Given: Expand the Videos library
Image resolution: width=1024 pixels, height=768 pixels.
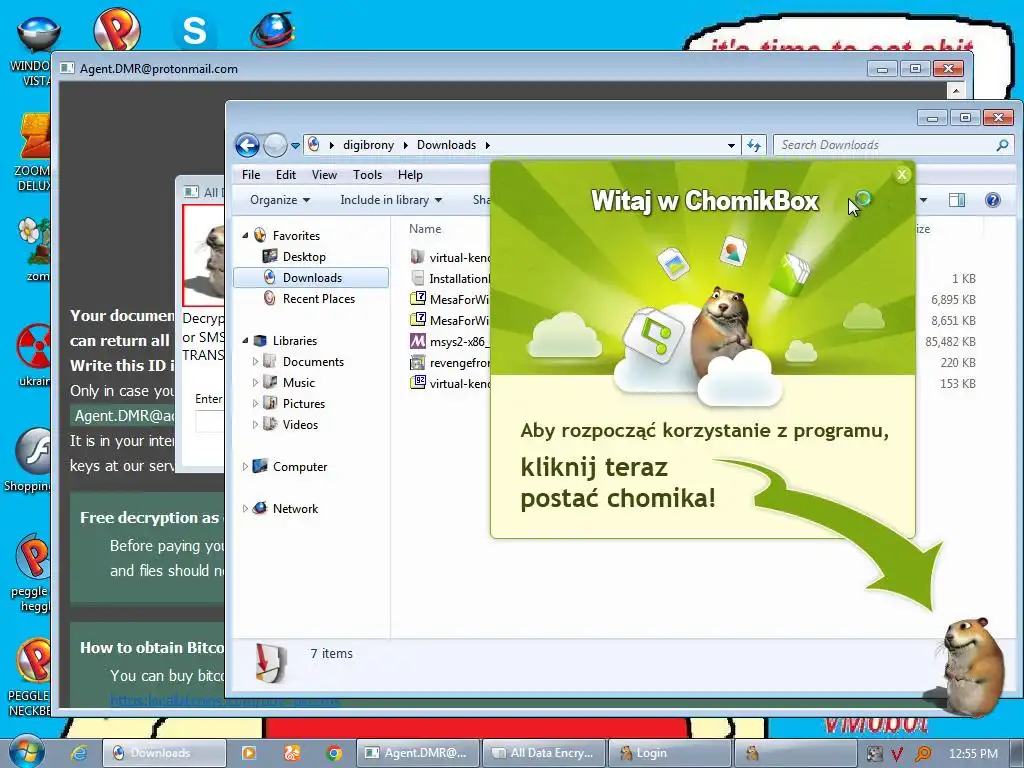Looking at the screenshot, I should 255,424.
